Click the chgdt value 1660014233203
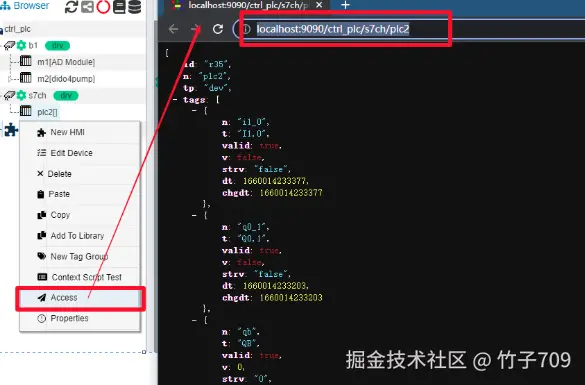This screenshot has height=385, width=585. [291, 298]
